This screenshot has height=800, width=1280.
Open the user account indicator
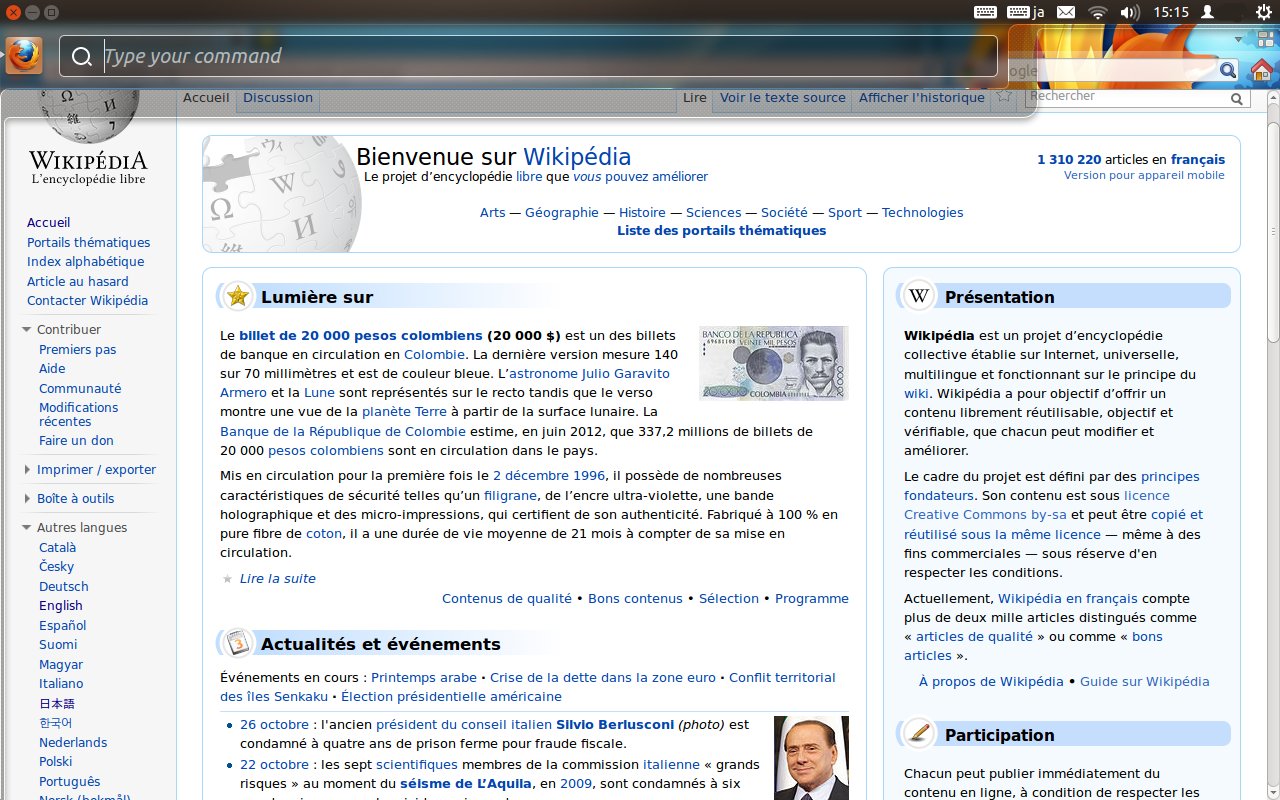[1208, 12]
